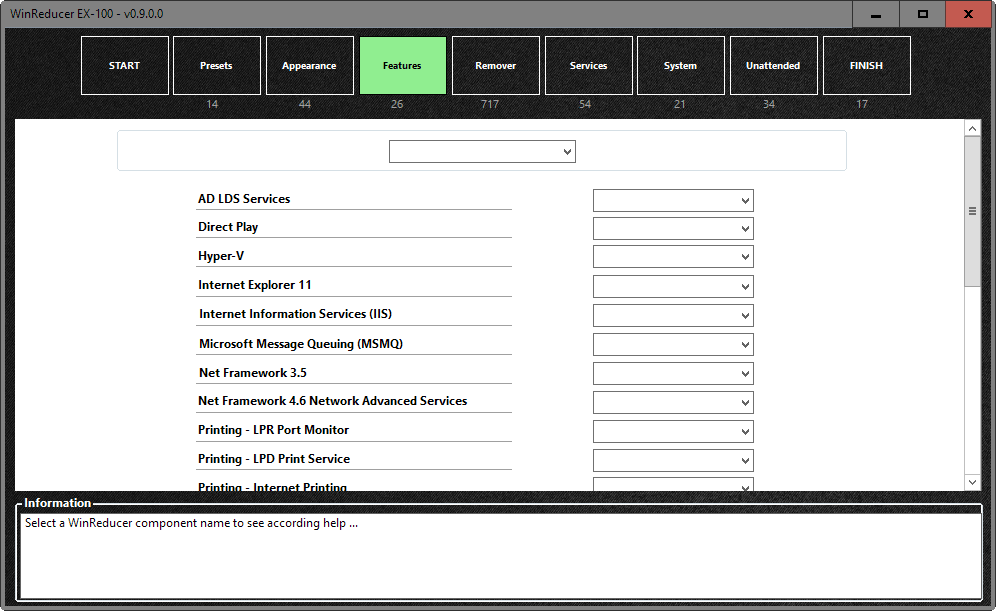
Task: Open Printing - LPR Port Monitor dropdown
Action: click(673, 431)
